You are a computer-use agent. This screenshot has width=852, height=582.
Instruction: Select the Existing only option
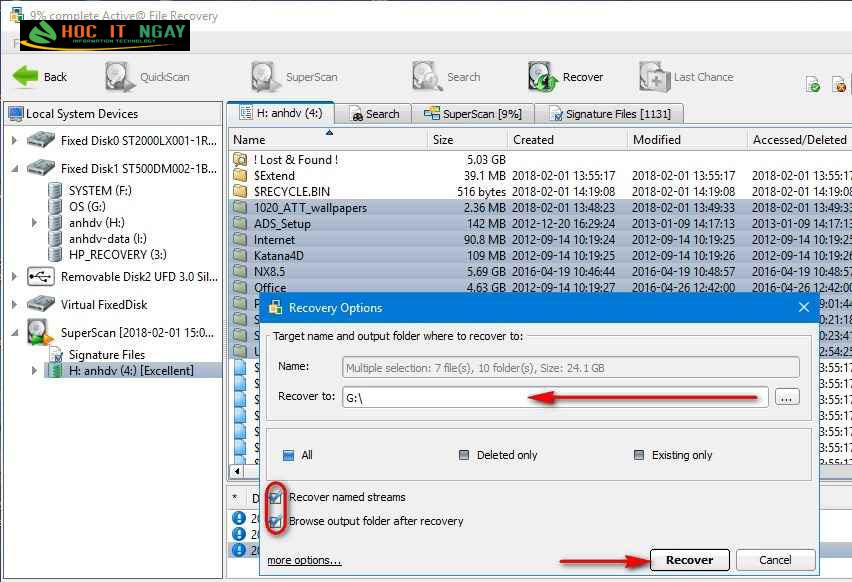pos(639,455)
